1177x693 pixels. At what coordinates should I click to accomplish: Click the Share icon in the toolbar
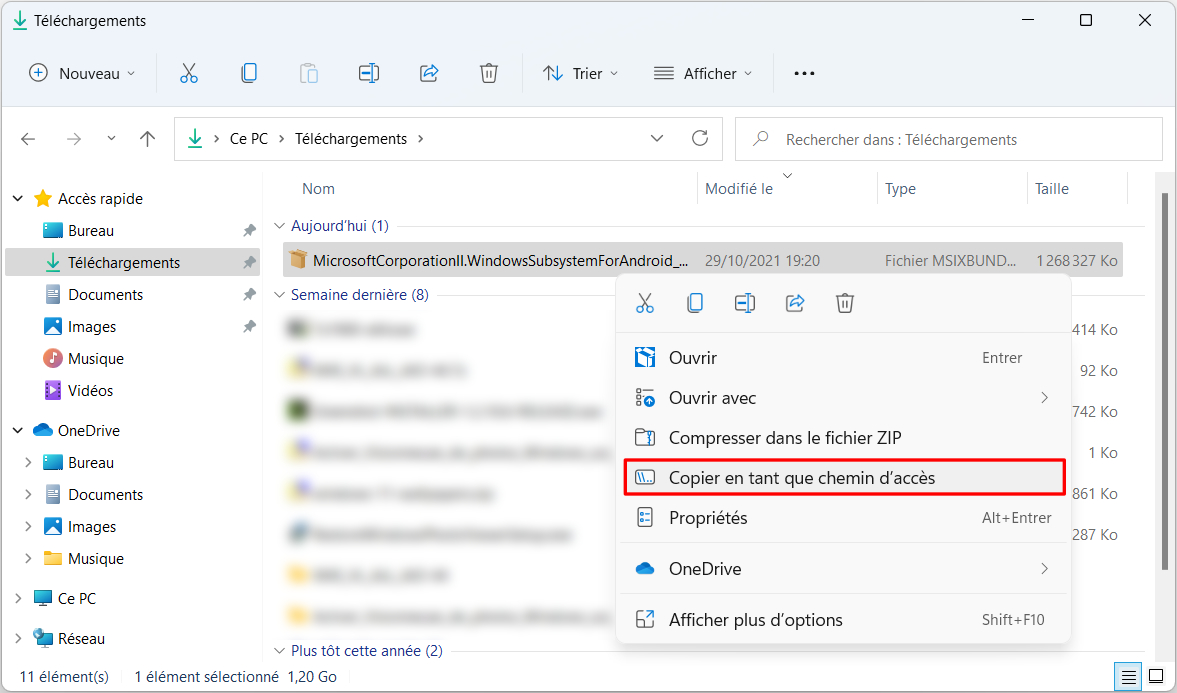tap(429, 73)
